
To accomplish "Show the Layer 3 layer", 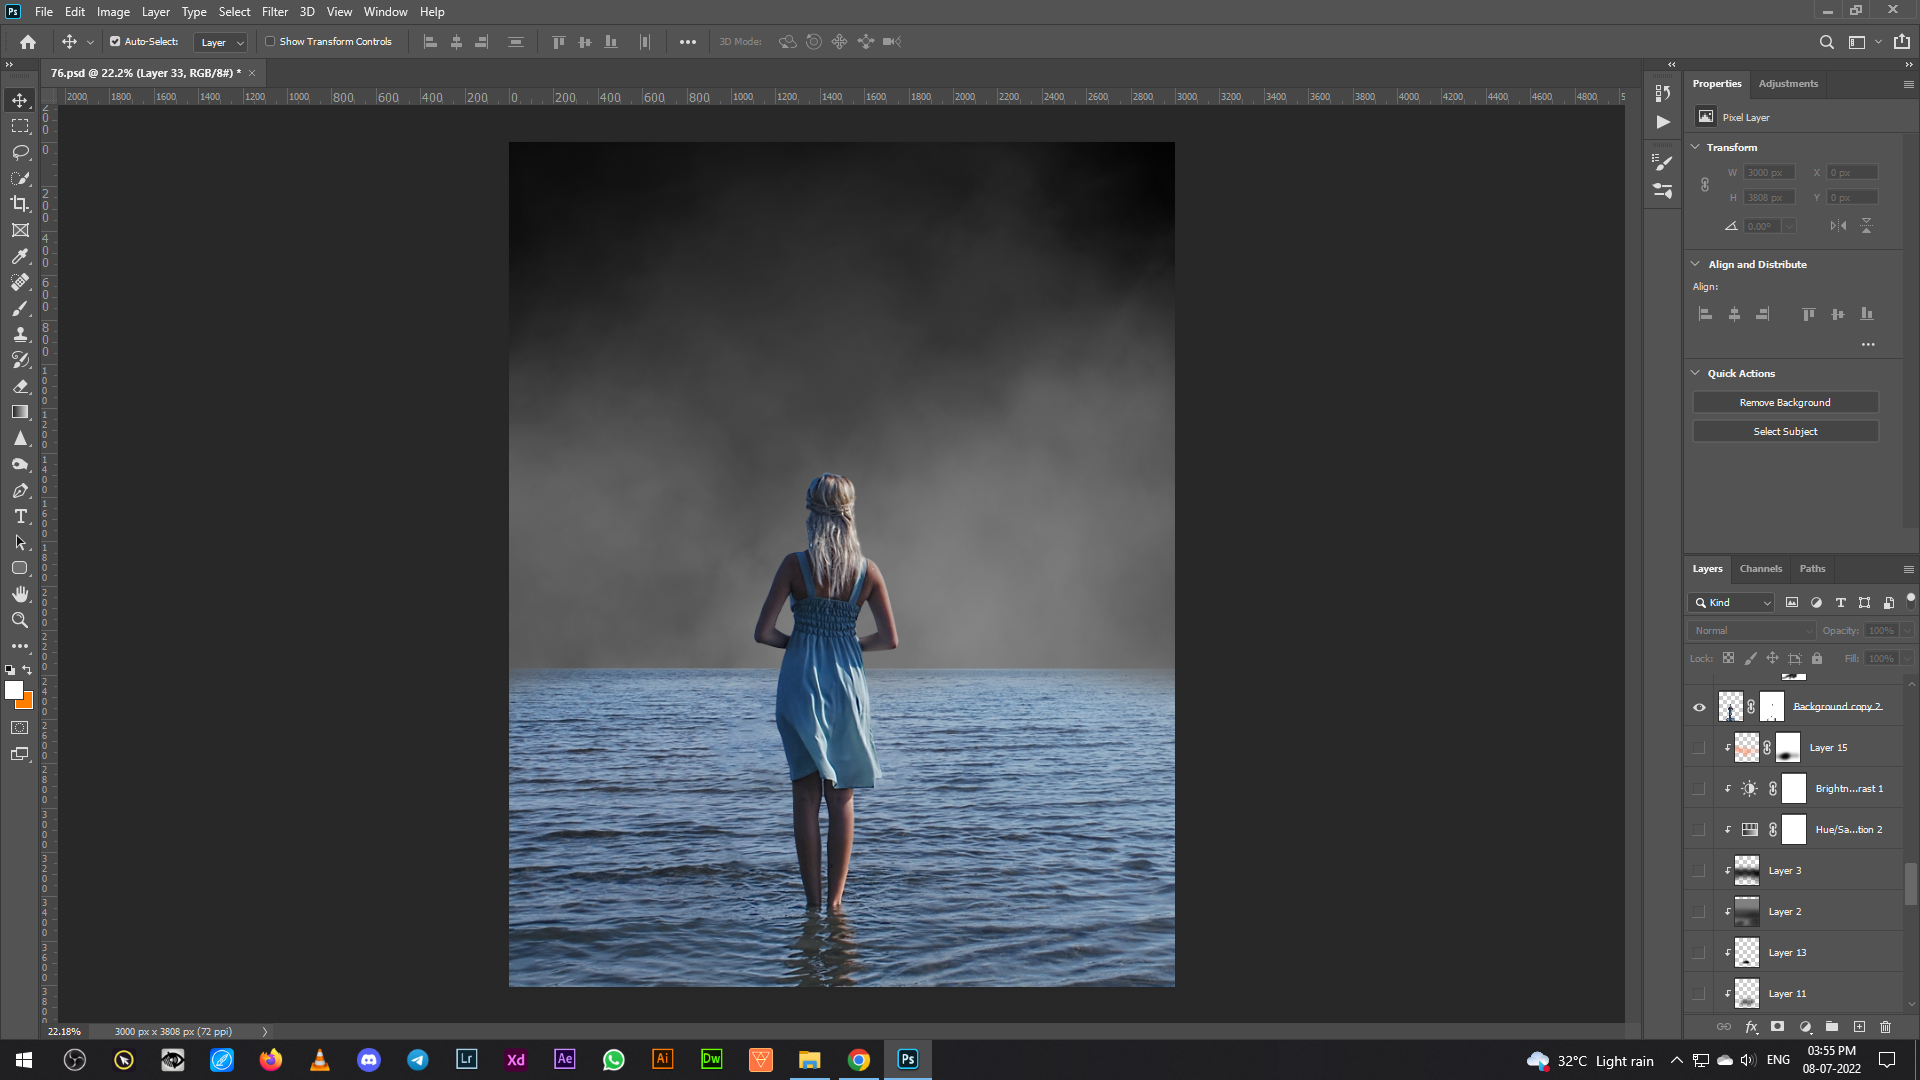I will click(x=1699, y=871).
